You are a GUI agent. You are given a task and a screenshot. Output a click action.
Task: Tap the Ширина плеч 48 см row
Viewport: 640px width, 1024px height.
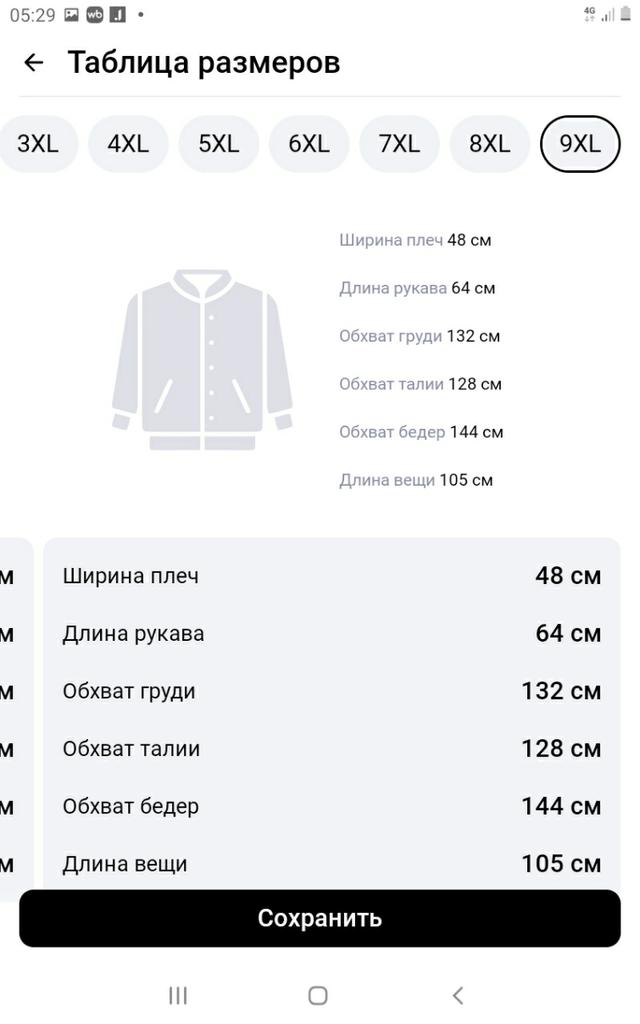pyautogui.click(x=331, y=576)
